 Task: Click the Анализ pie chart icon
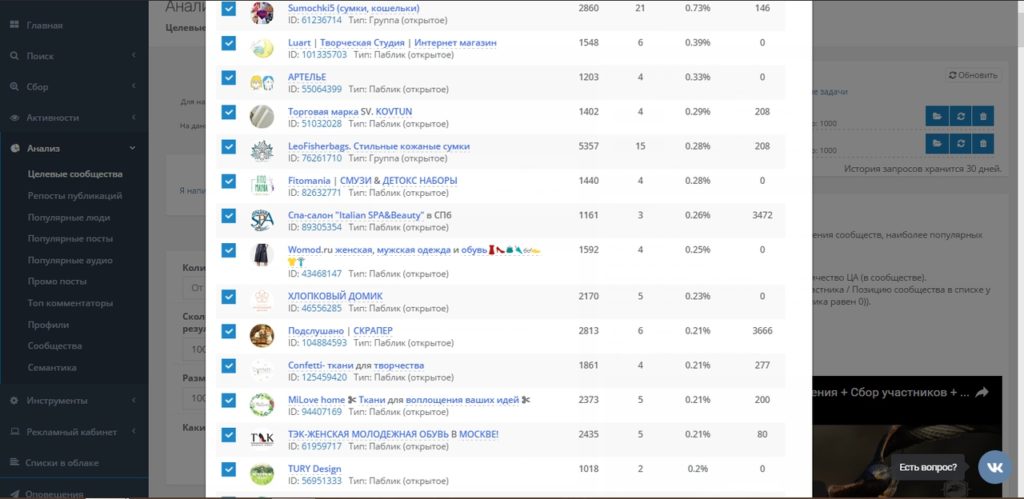[14, 148]
